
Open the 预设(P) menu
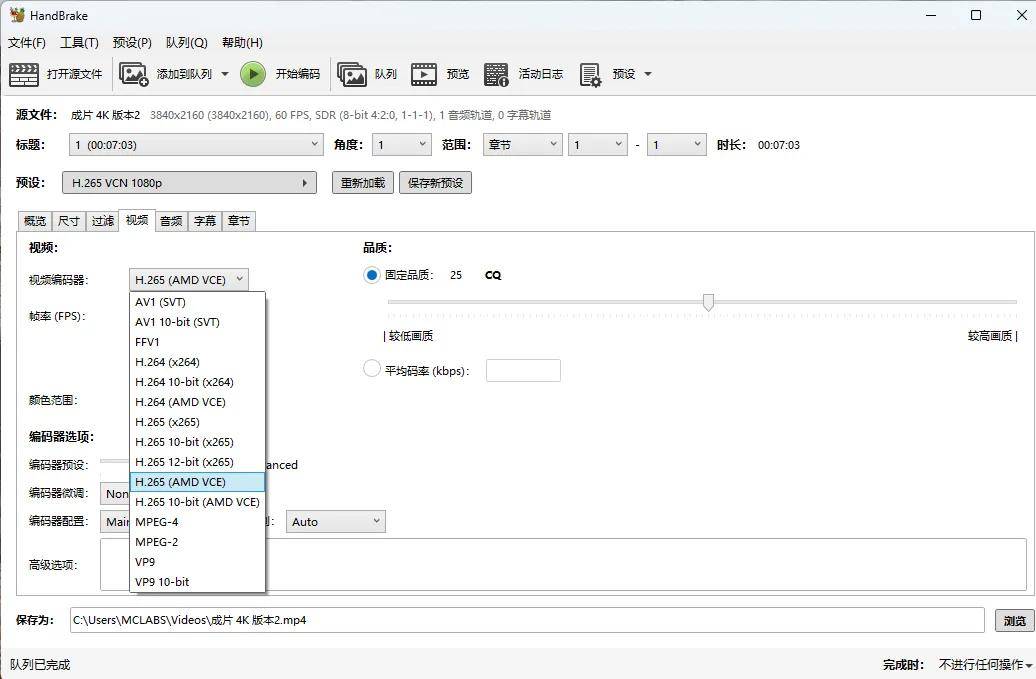132,43
